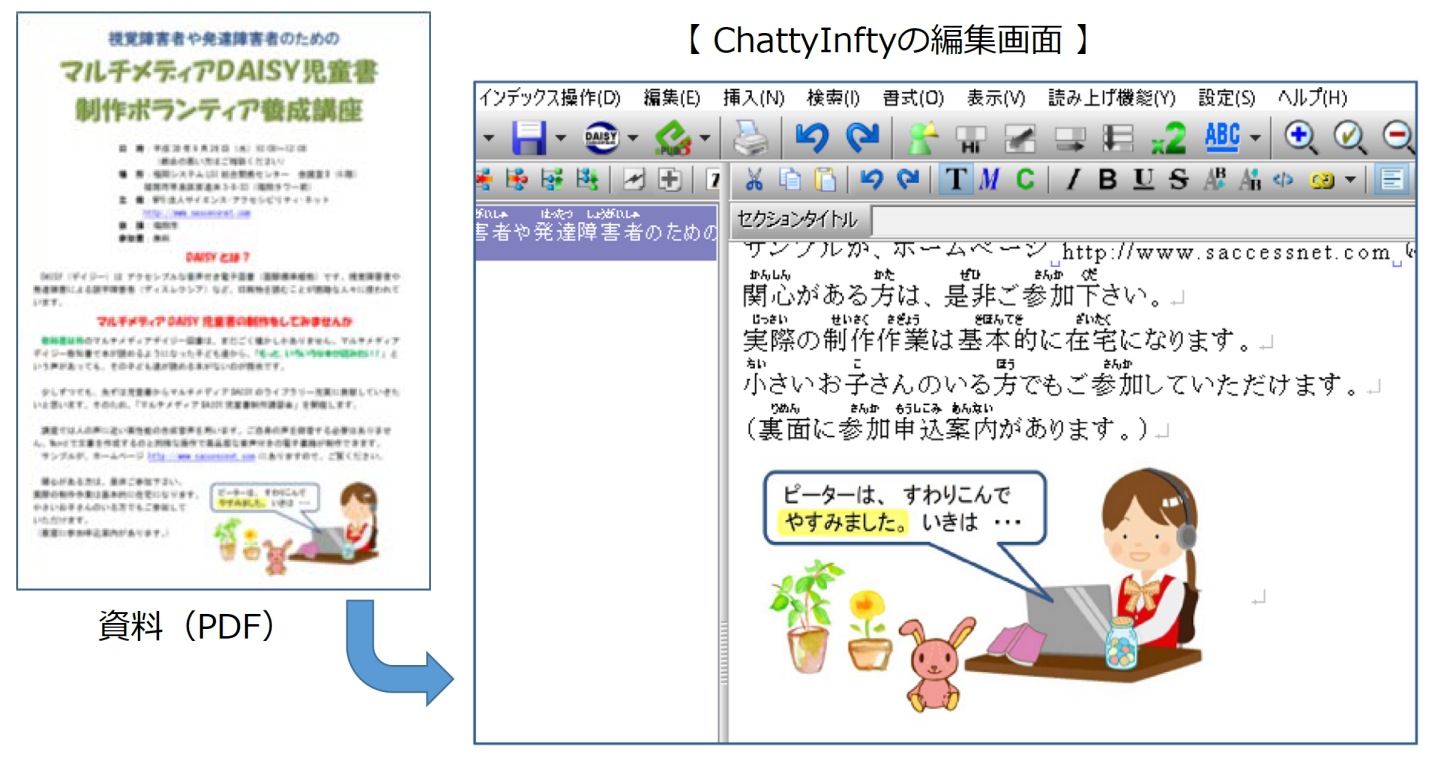1435x761 pixels.
Task: Click the yellow chain link icon
Action: coord(1322,180)
